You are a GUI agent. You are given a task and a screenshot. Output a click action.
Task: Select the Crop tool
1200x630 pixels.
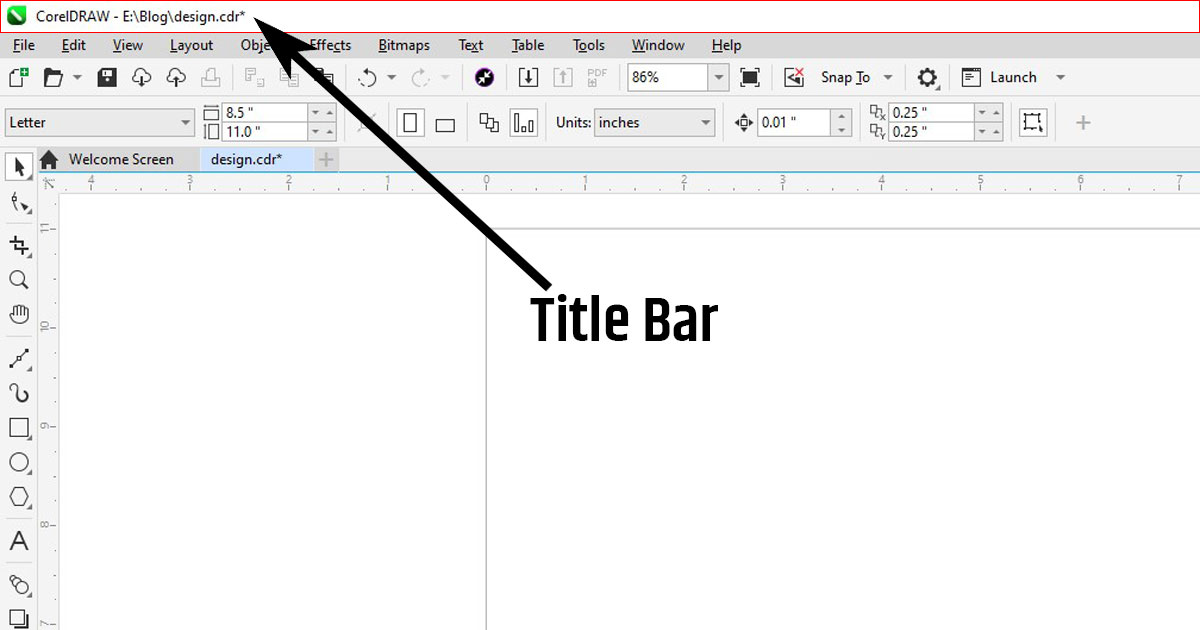point(18,245)
